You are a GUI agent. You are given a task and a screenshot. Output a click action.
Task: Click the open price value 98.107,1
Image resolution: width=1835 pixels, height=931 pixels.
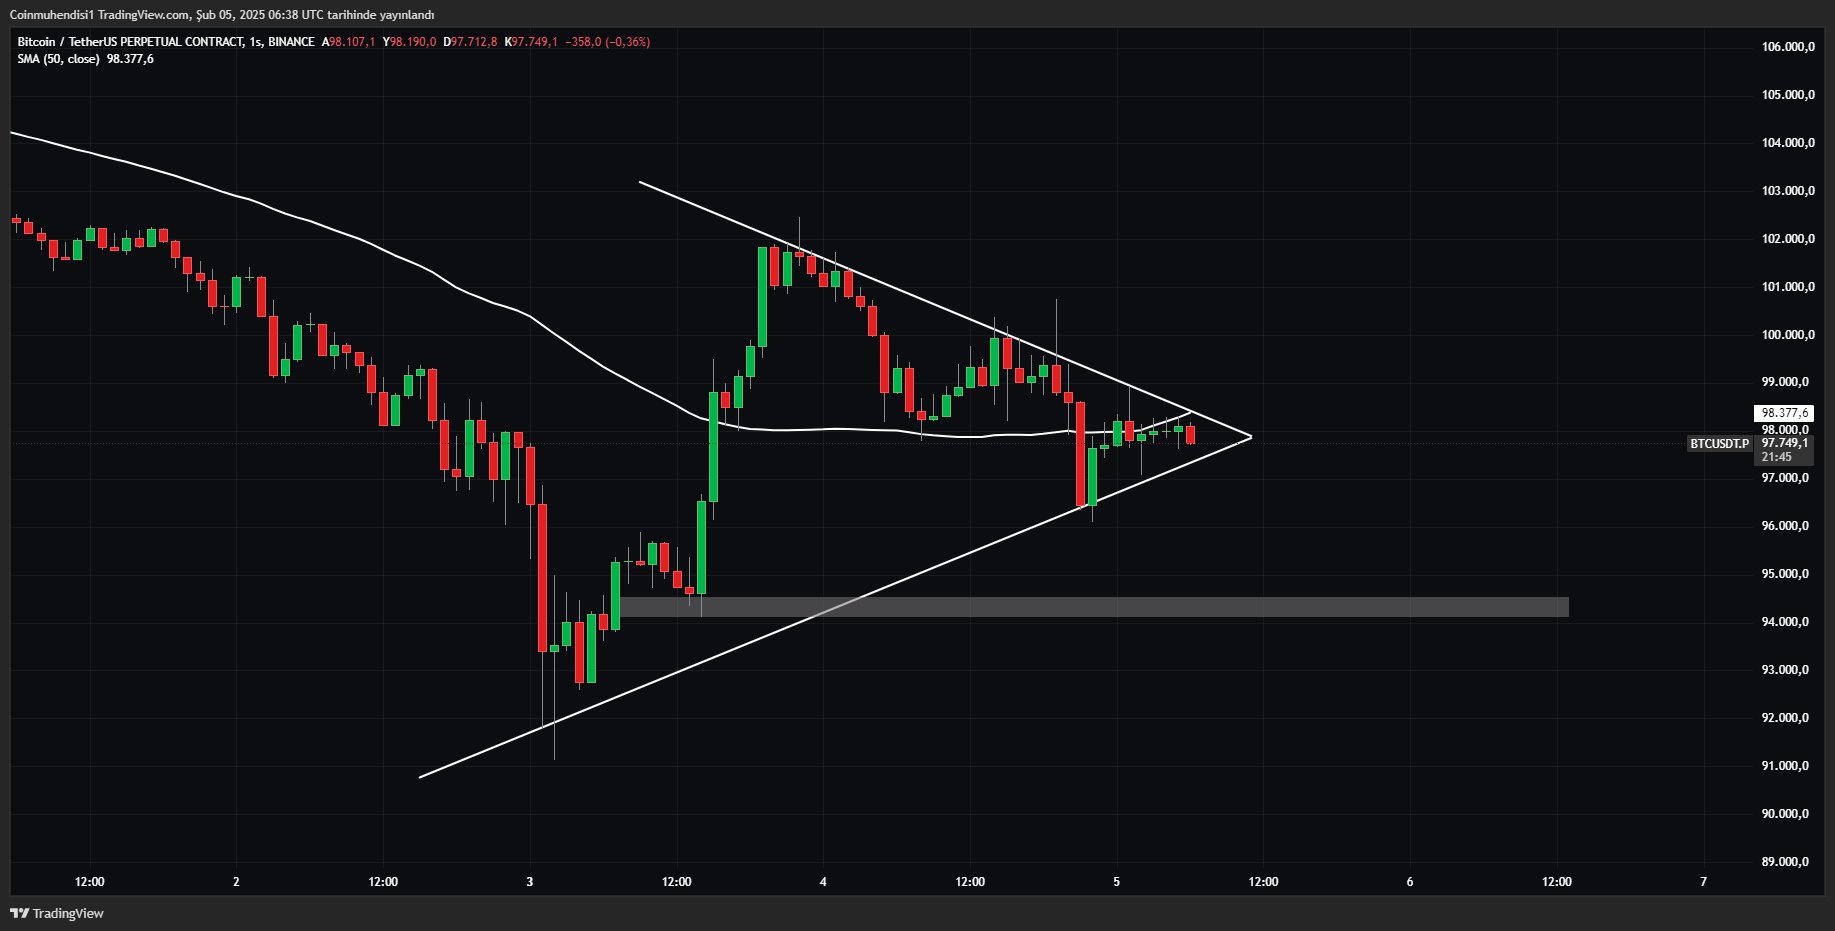(x=353, y=42)
